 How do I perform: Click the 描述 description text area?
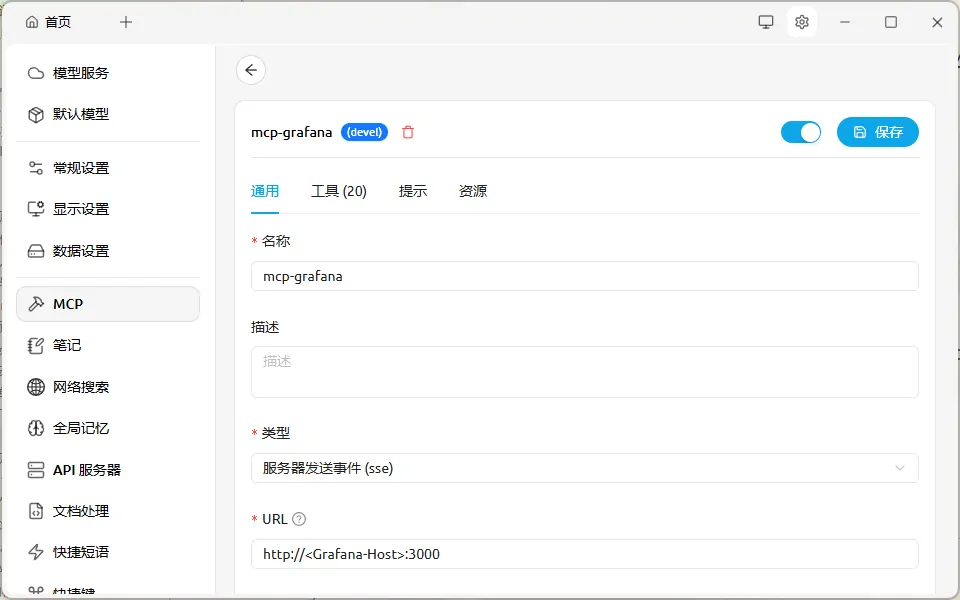pos(584,372)
